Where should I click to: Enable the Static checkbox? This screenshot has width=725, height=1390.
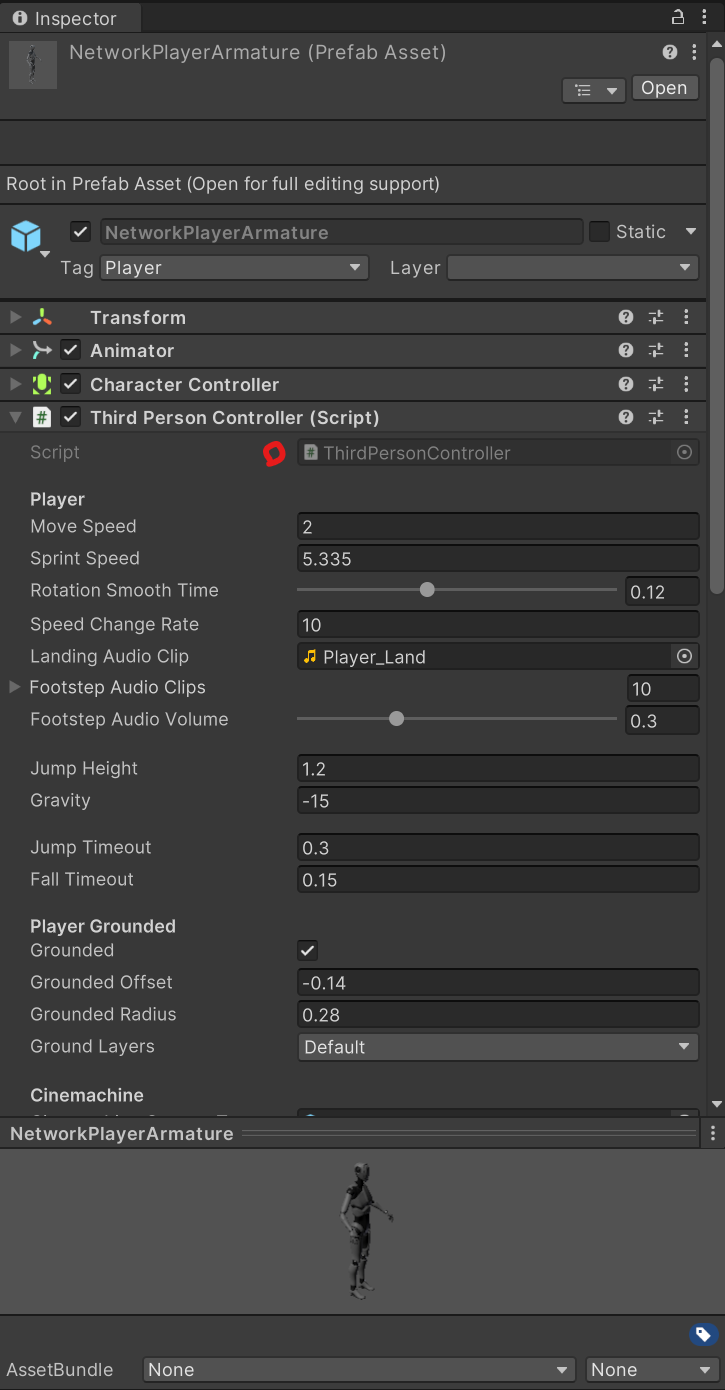coord(599,232)
